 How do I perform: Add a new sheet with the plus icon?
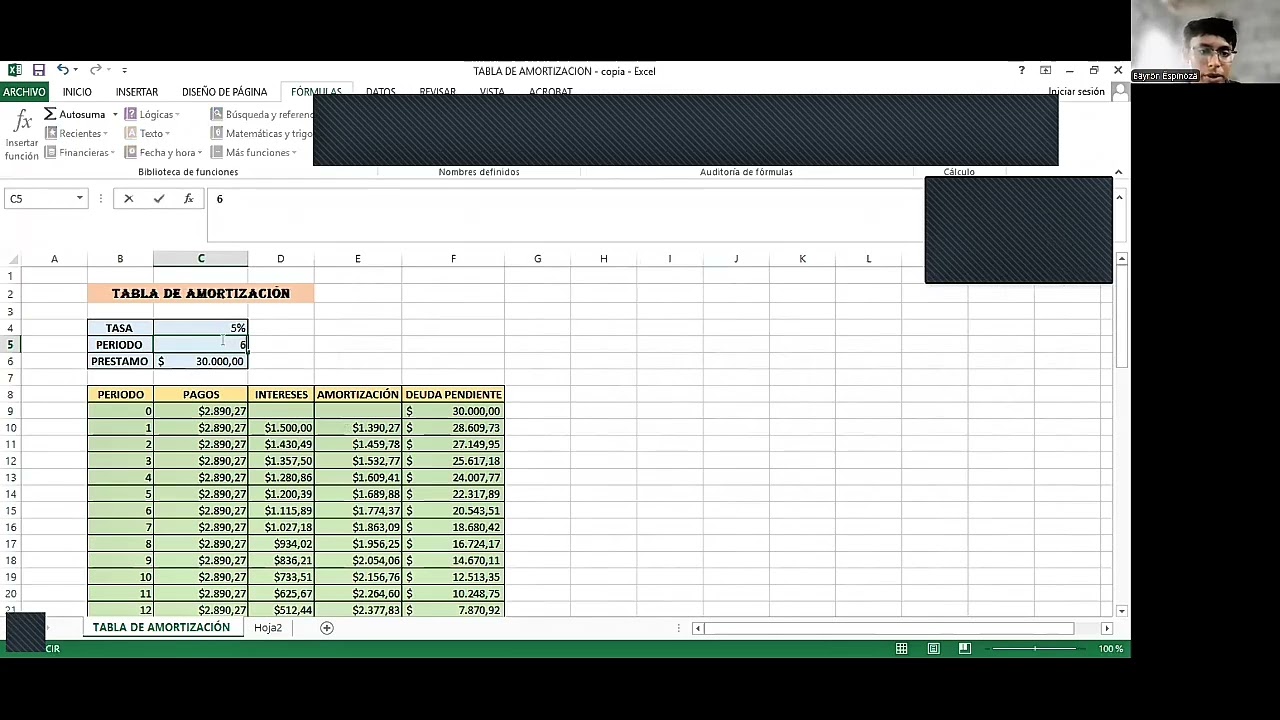pyautogui.click(x=326, y=628)
